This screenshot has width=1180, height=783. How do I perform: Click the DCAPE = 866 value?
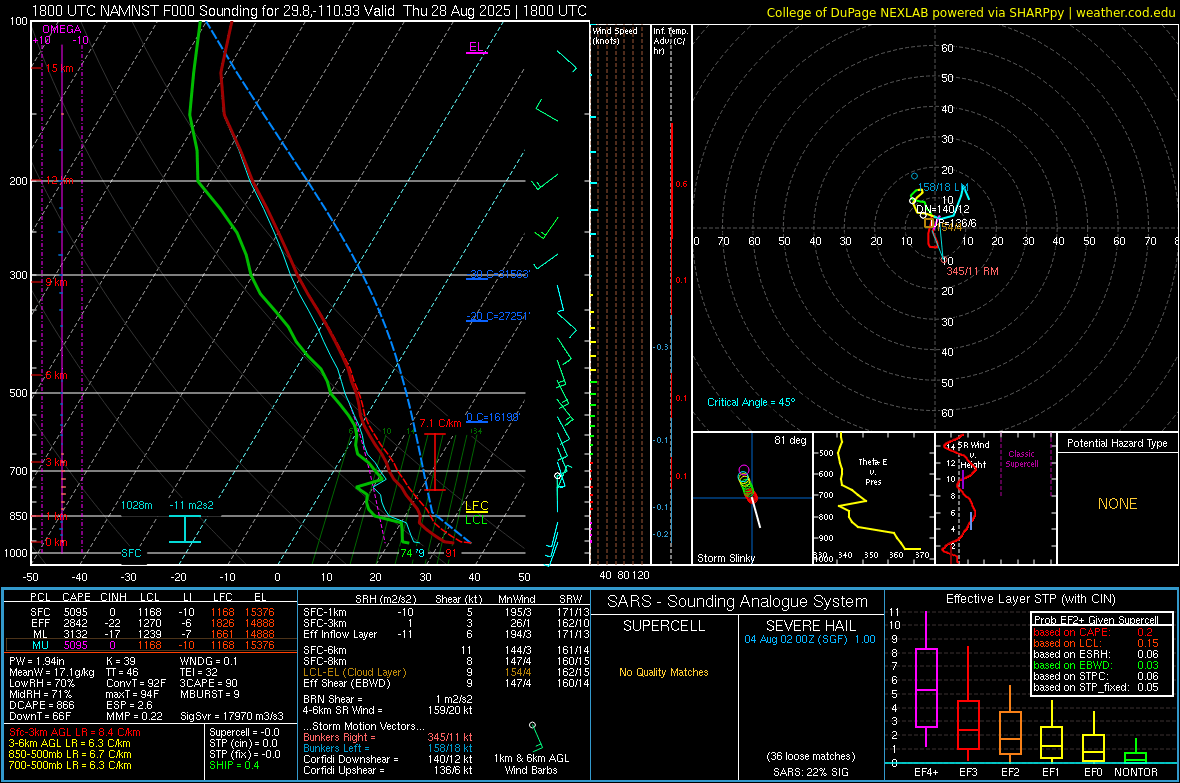41,705
